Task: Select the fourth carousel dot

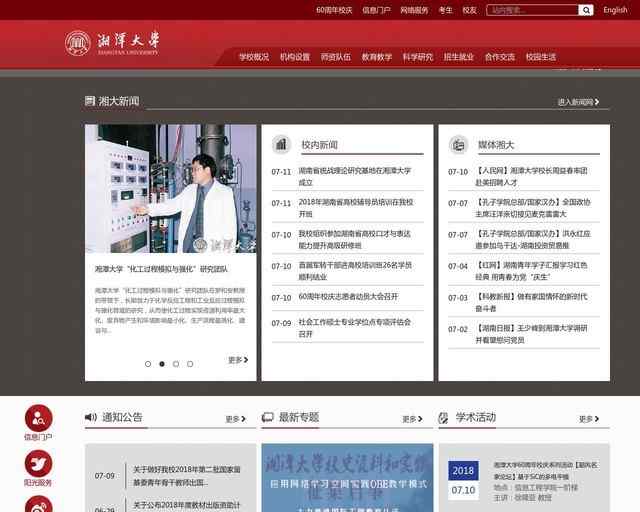Action: [x=190, y=364]
